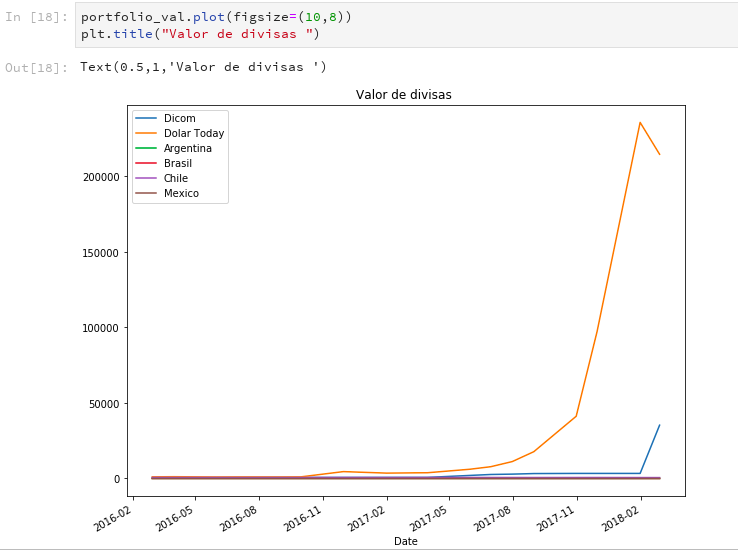Click the portfolio_val.plot code line

(216, 17)
